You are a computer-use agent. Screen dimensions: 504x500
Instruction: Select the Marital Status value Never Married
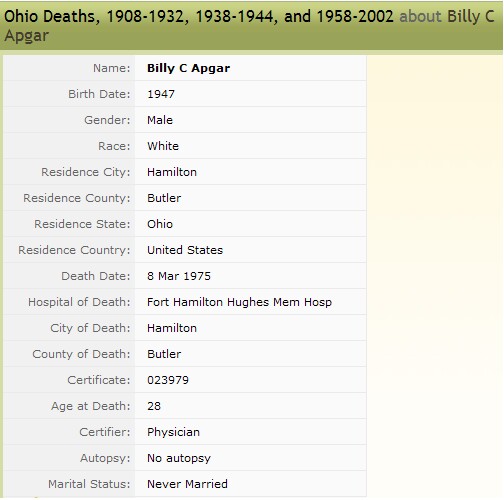(x=187, y=484)
